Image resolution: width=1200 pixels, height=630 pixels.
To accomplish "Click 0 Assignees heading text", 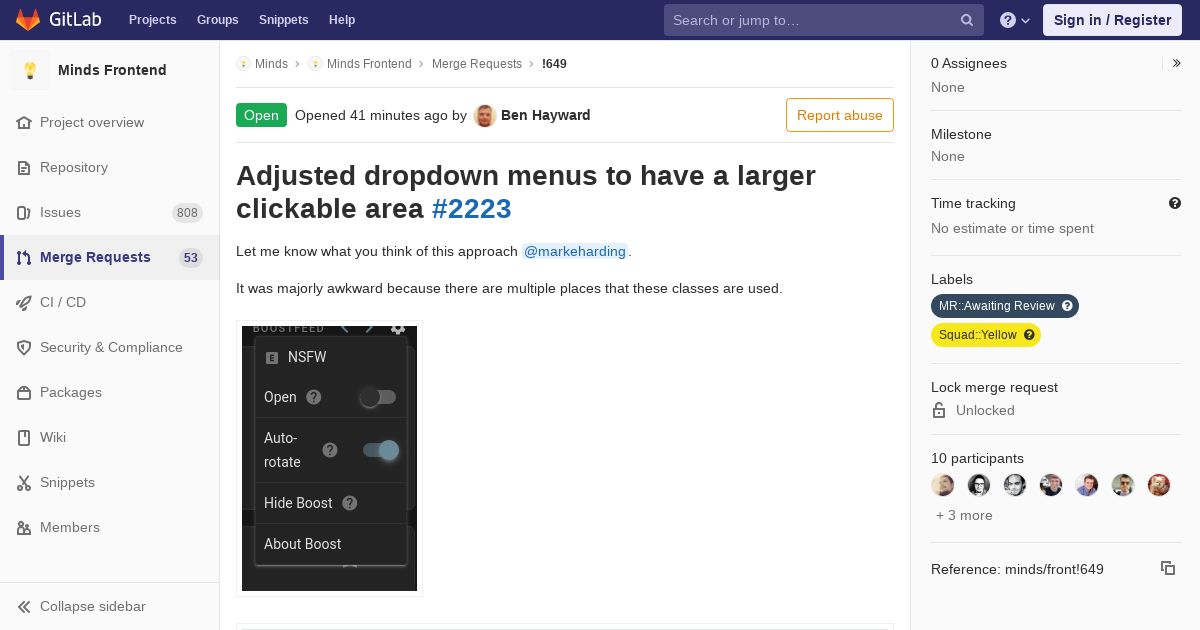I will tap(969, 63).
